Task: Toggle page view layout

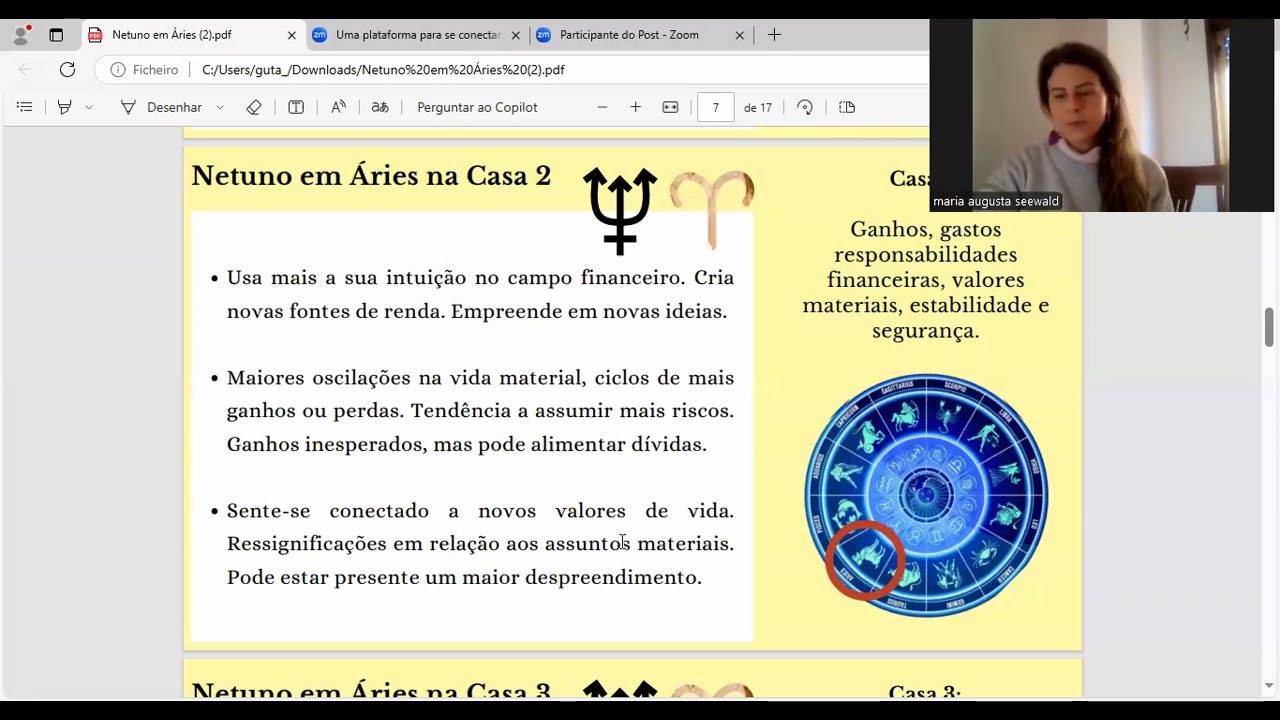Action: pos(847,107)
